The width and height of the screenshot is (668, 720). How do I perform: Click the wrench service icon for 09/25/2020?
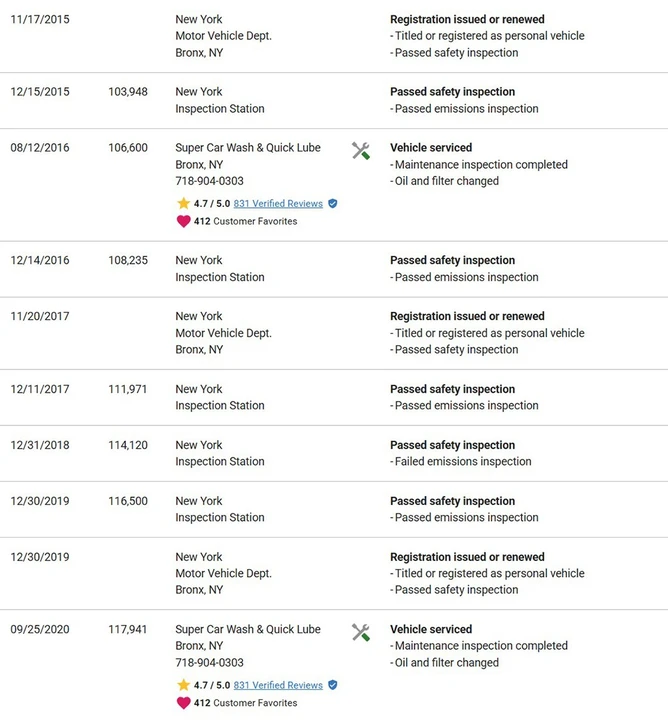[361, 632]
